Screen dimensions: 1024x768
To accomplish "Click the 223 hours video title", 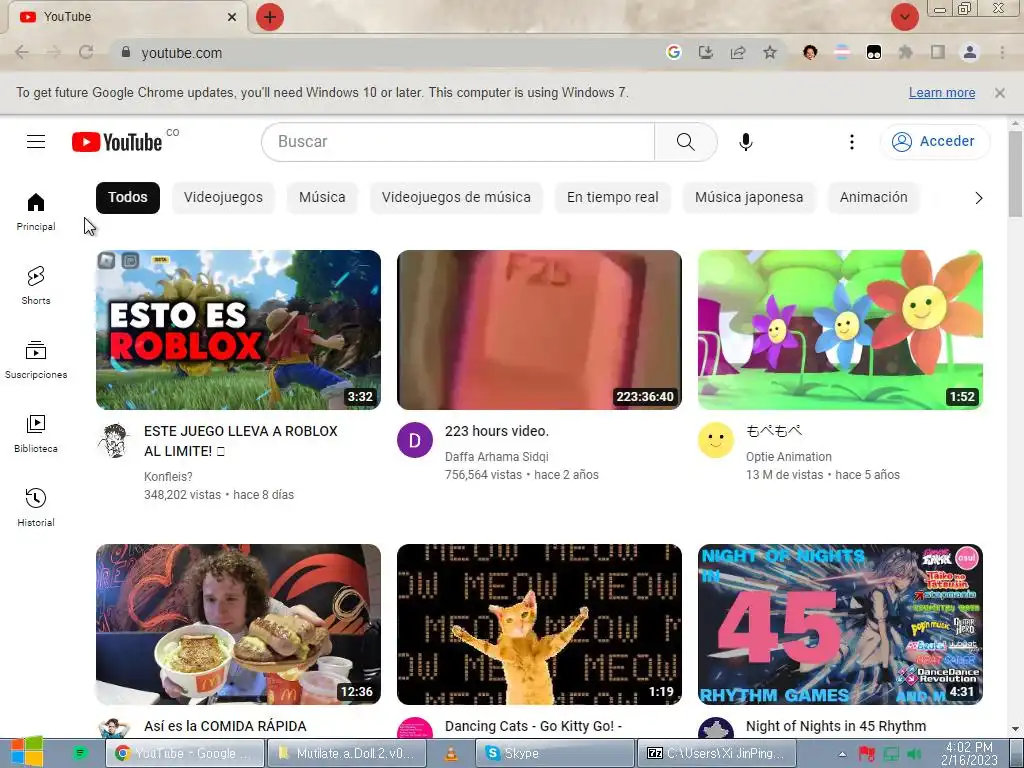I will [x=497, y=431].
